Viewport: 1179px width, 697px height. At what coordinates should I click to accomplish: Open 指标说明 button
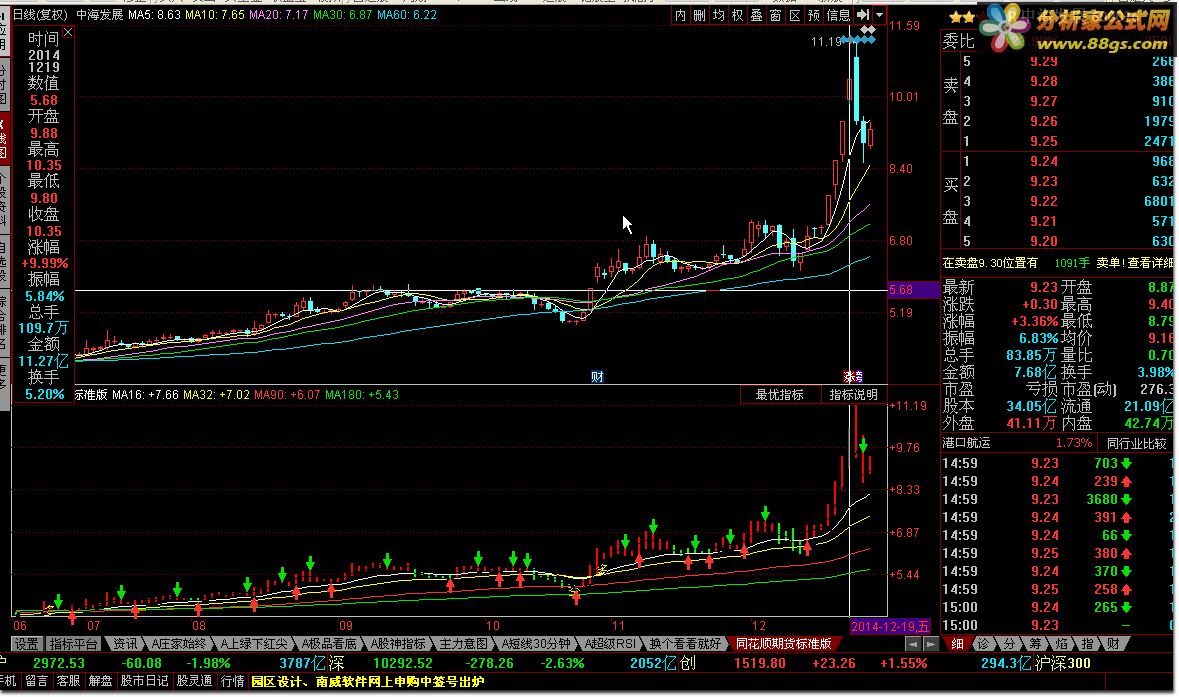click(853, 395)
